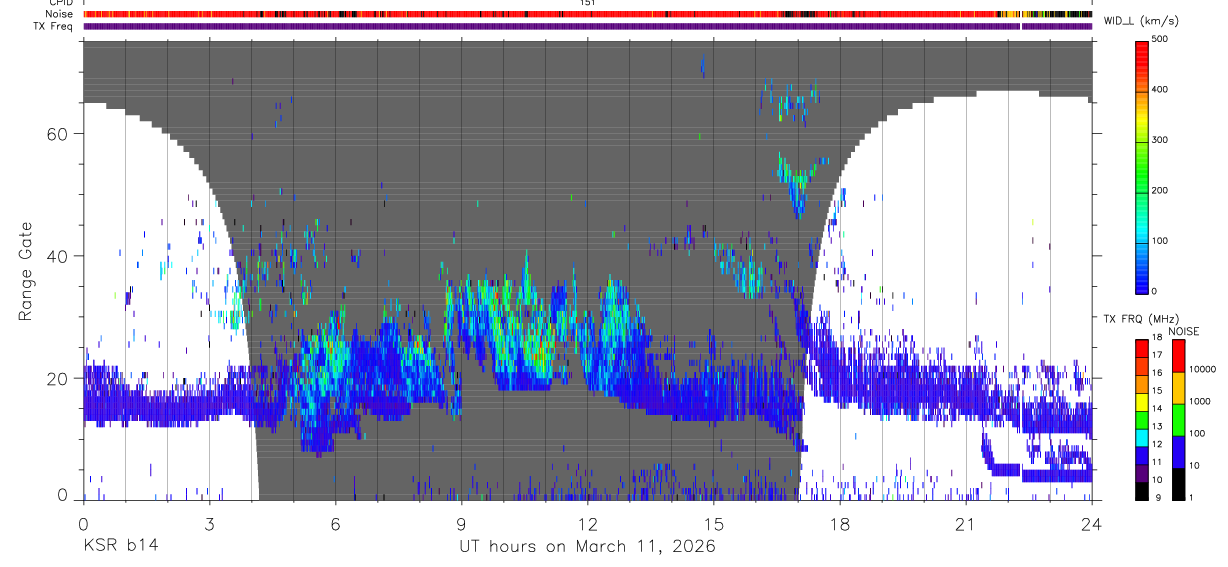The height and width of the screenshot is (567, 1228).
Task: Select the 500 label on the width scale
Action: [1161, 39]
